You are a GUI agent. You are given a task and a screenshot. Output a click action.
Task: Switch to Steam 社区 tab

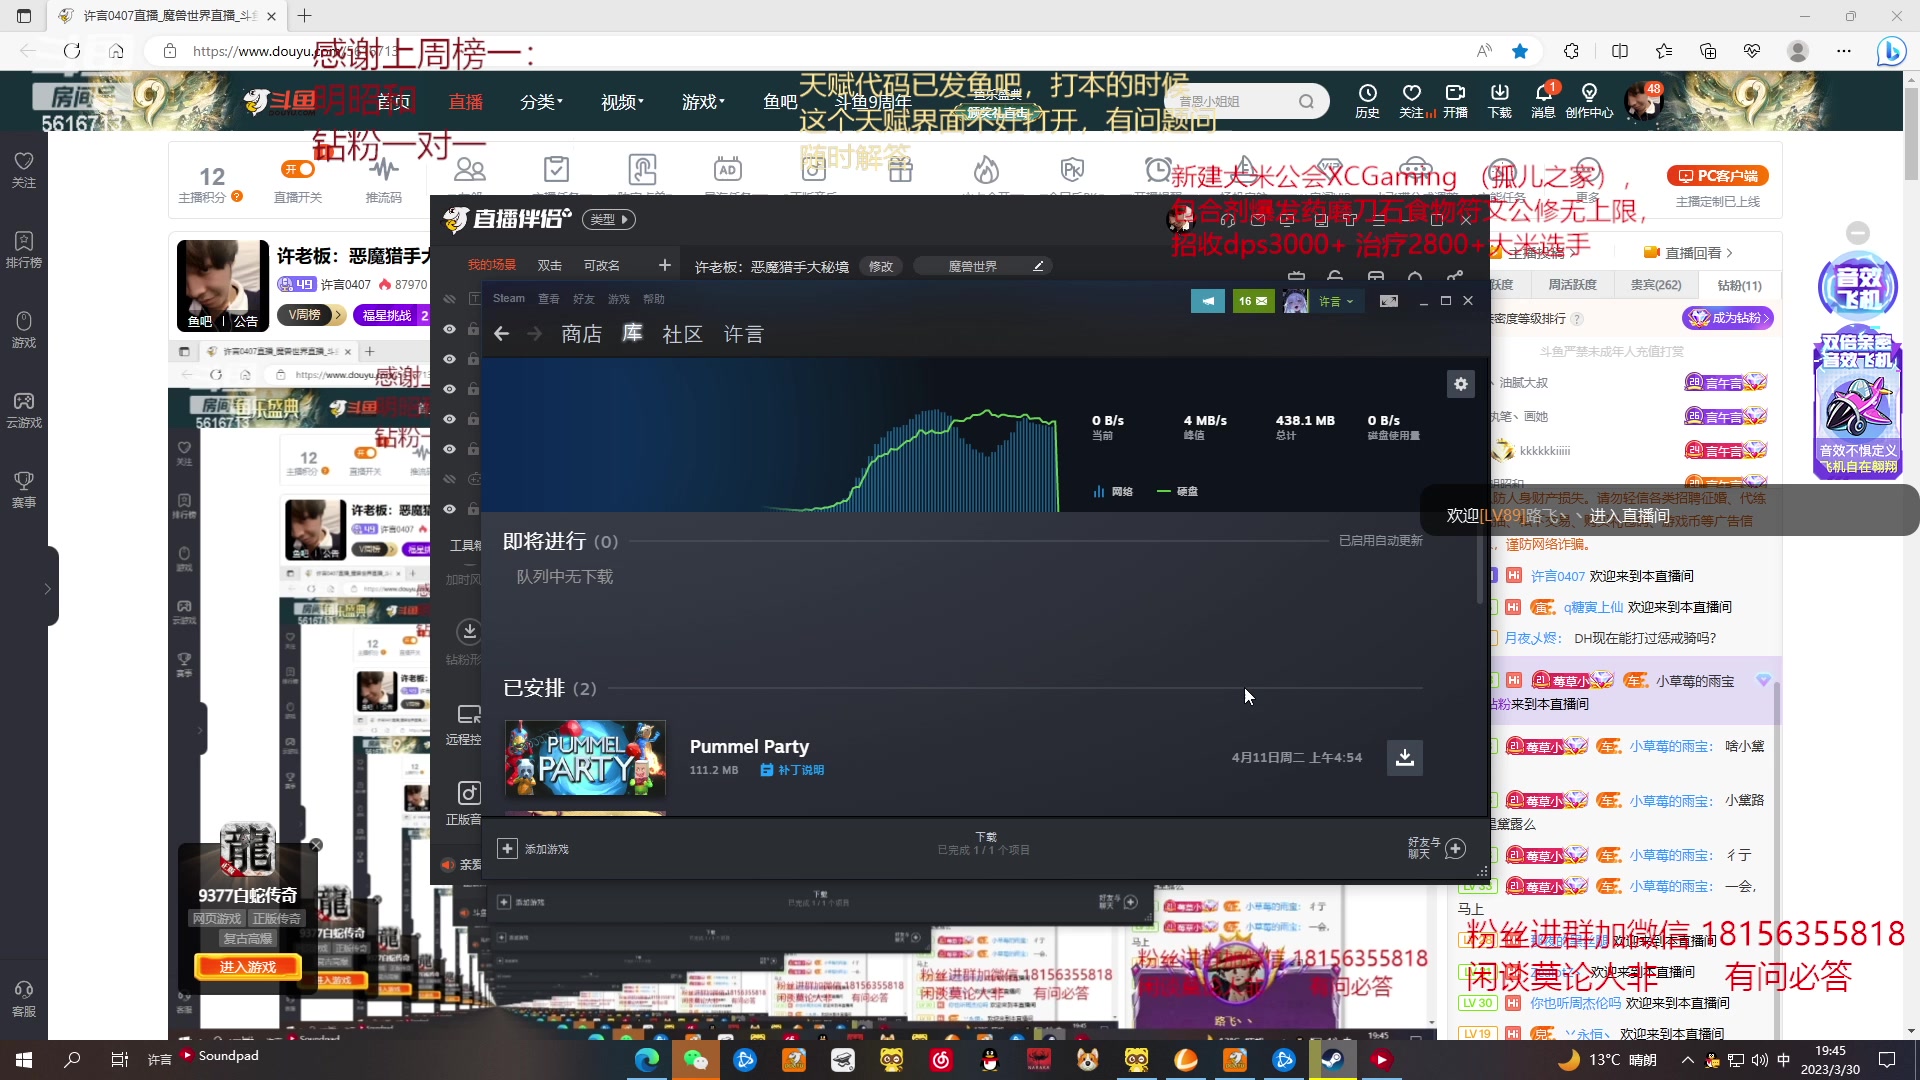coord(682,334)
